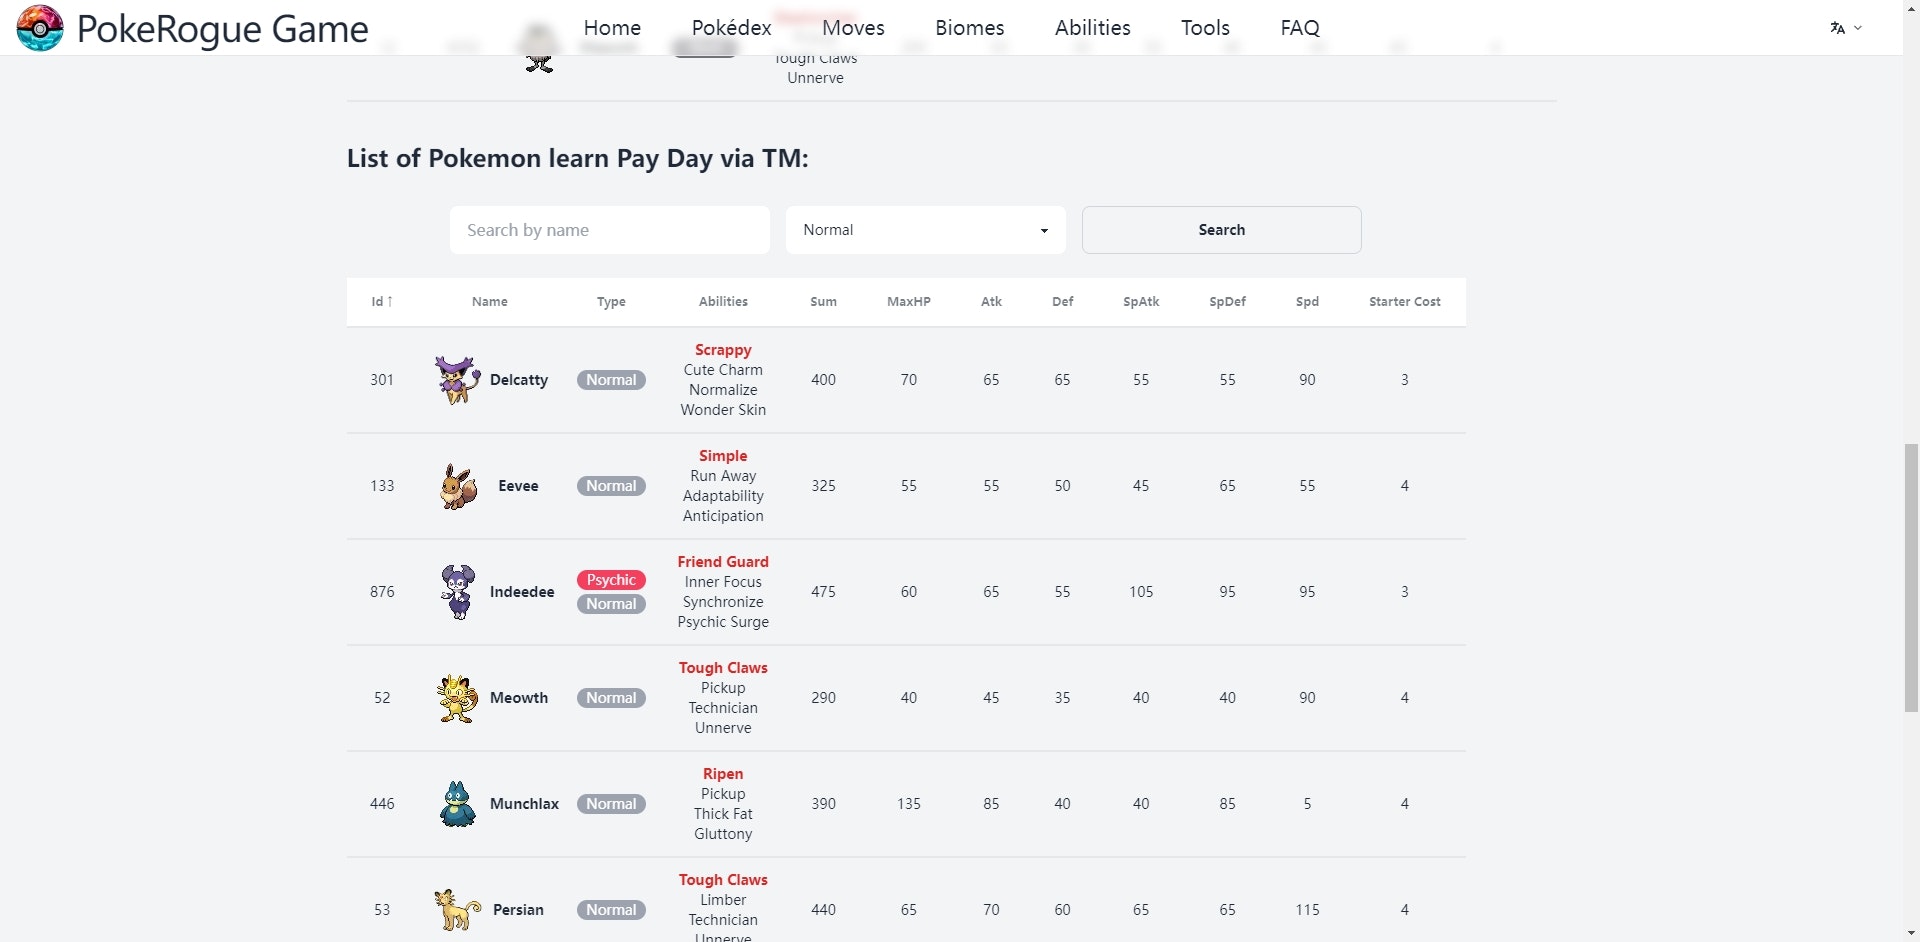Click the Normalize ability
This screenshot has height=942, width=1920.
(x=723, y=390)
